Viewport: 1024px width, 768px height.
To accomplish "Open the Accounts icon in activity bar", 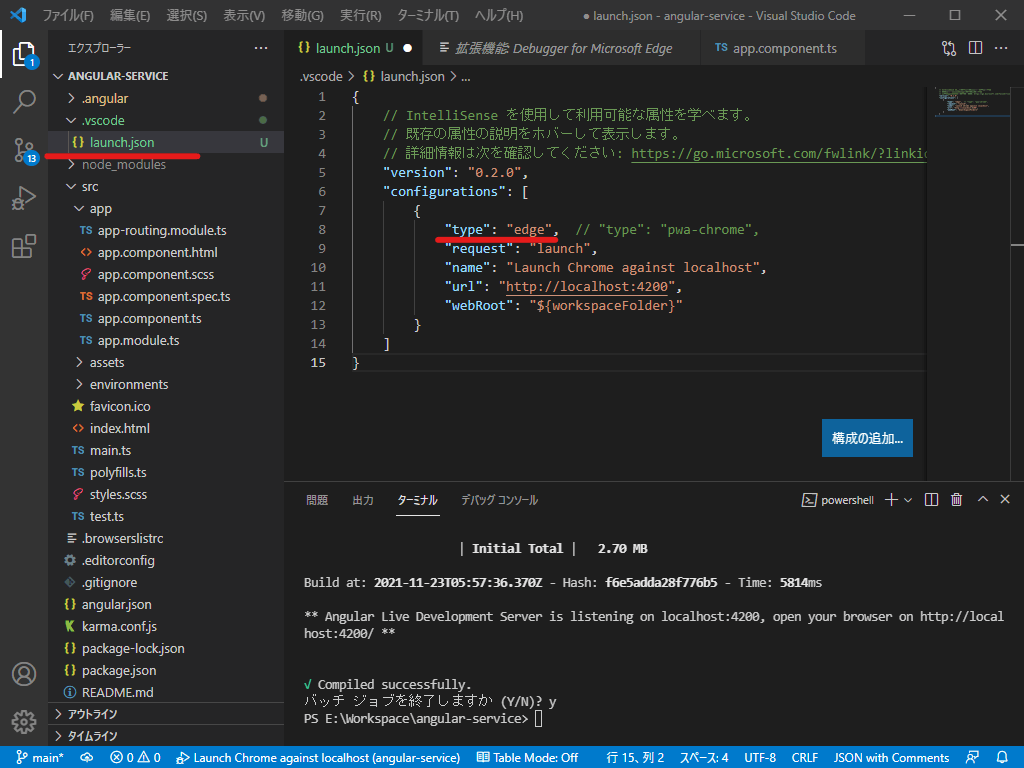I will click(x=24, y=673).
